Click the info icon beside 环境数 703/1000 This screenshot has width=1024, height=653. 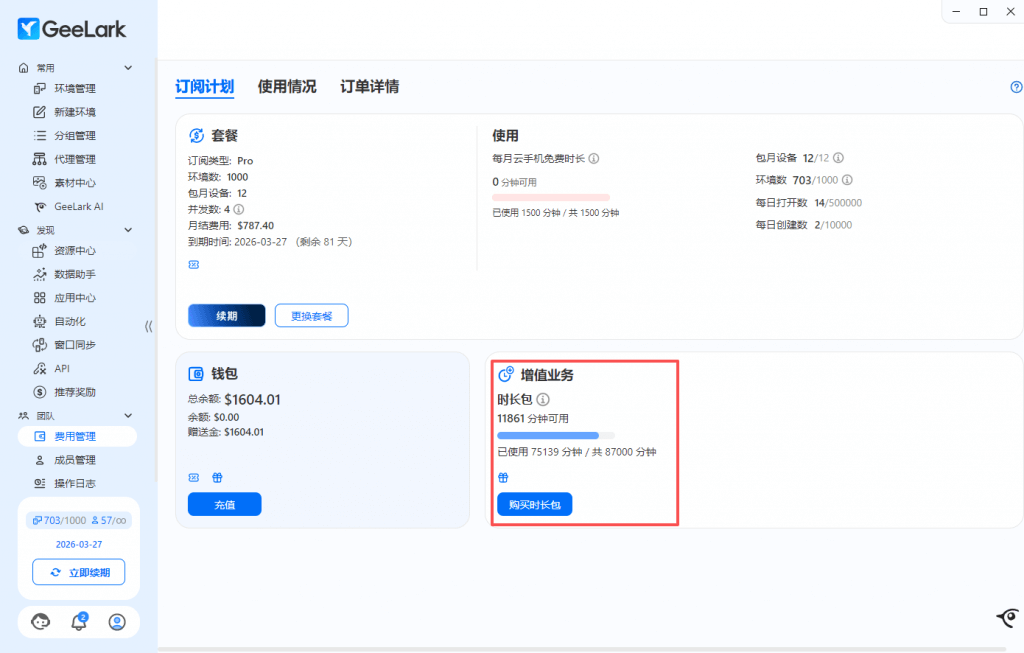pyautogui.click(x=847, y=180)
